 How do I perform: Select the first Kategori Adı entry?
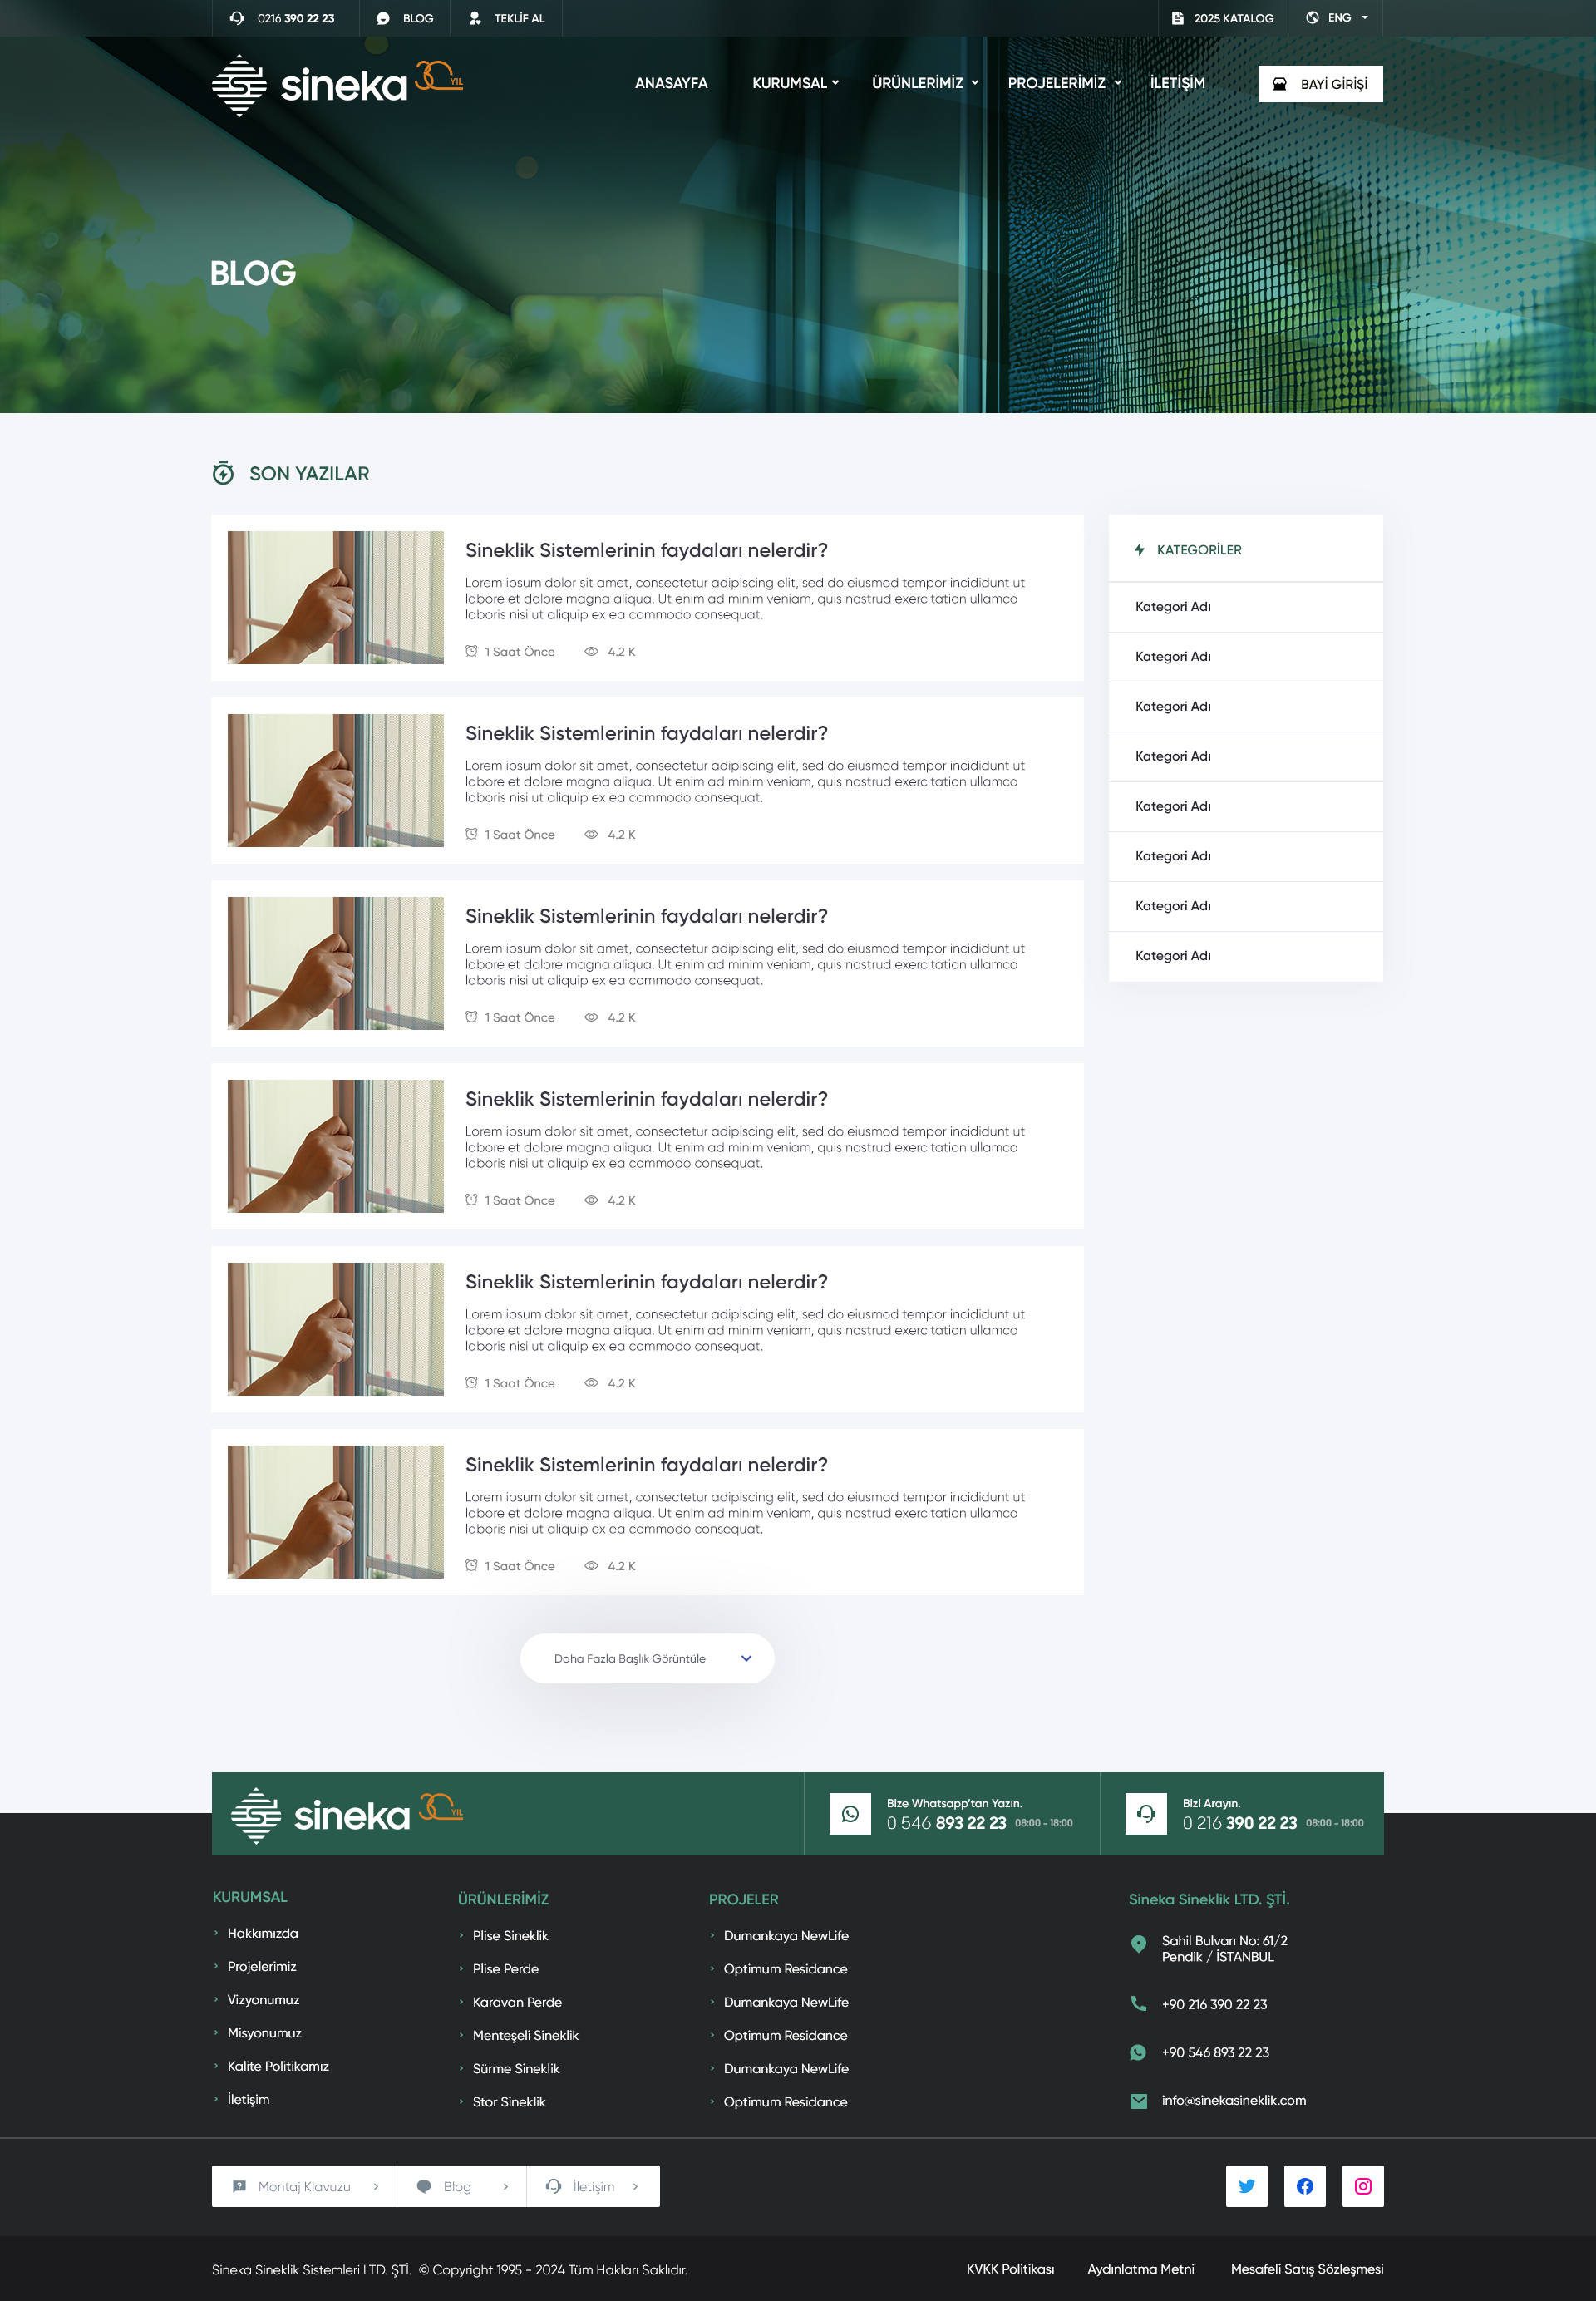point(1172,607)
